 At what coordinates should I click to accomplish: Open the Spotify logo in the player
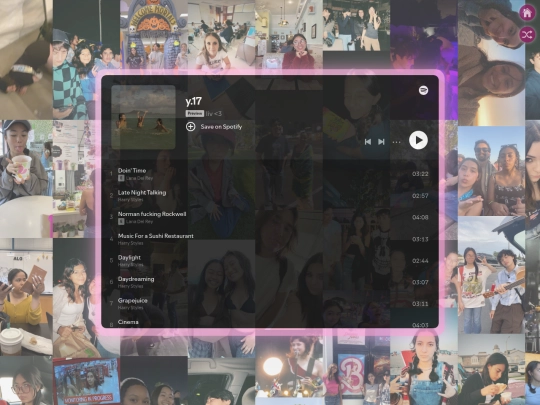pos(423,90)
